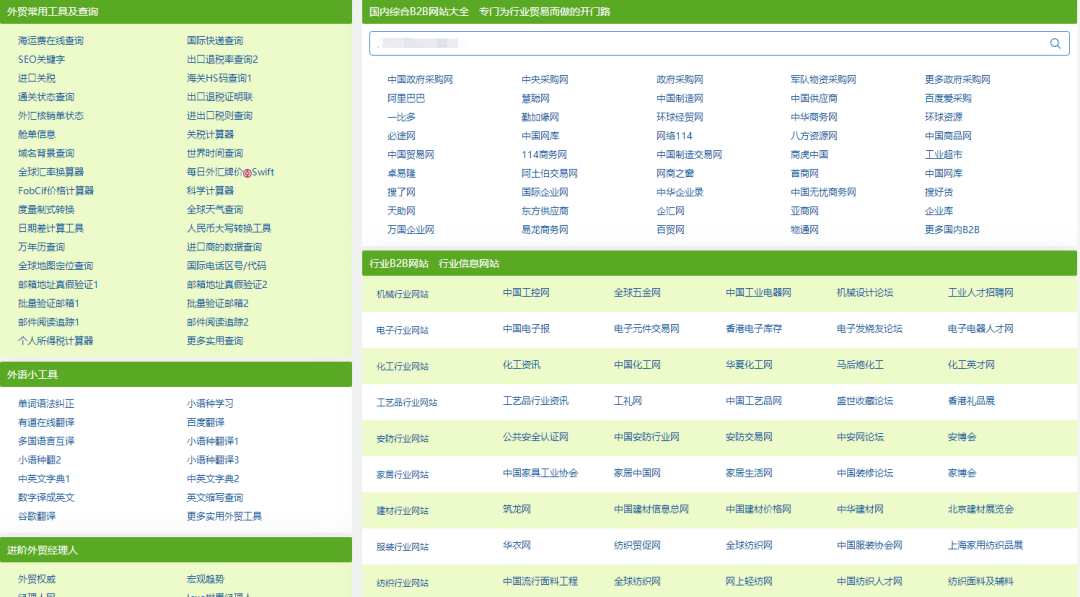Viewport: 1080px width, 597px height.
Task: Open 万年历查询 link
Action: [x=41, y=247]
